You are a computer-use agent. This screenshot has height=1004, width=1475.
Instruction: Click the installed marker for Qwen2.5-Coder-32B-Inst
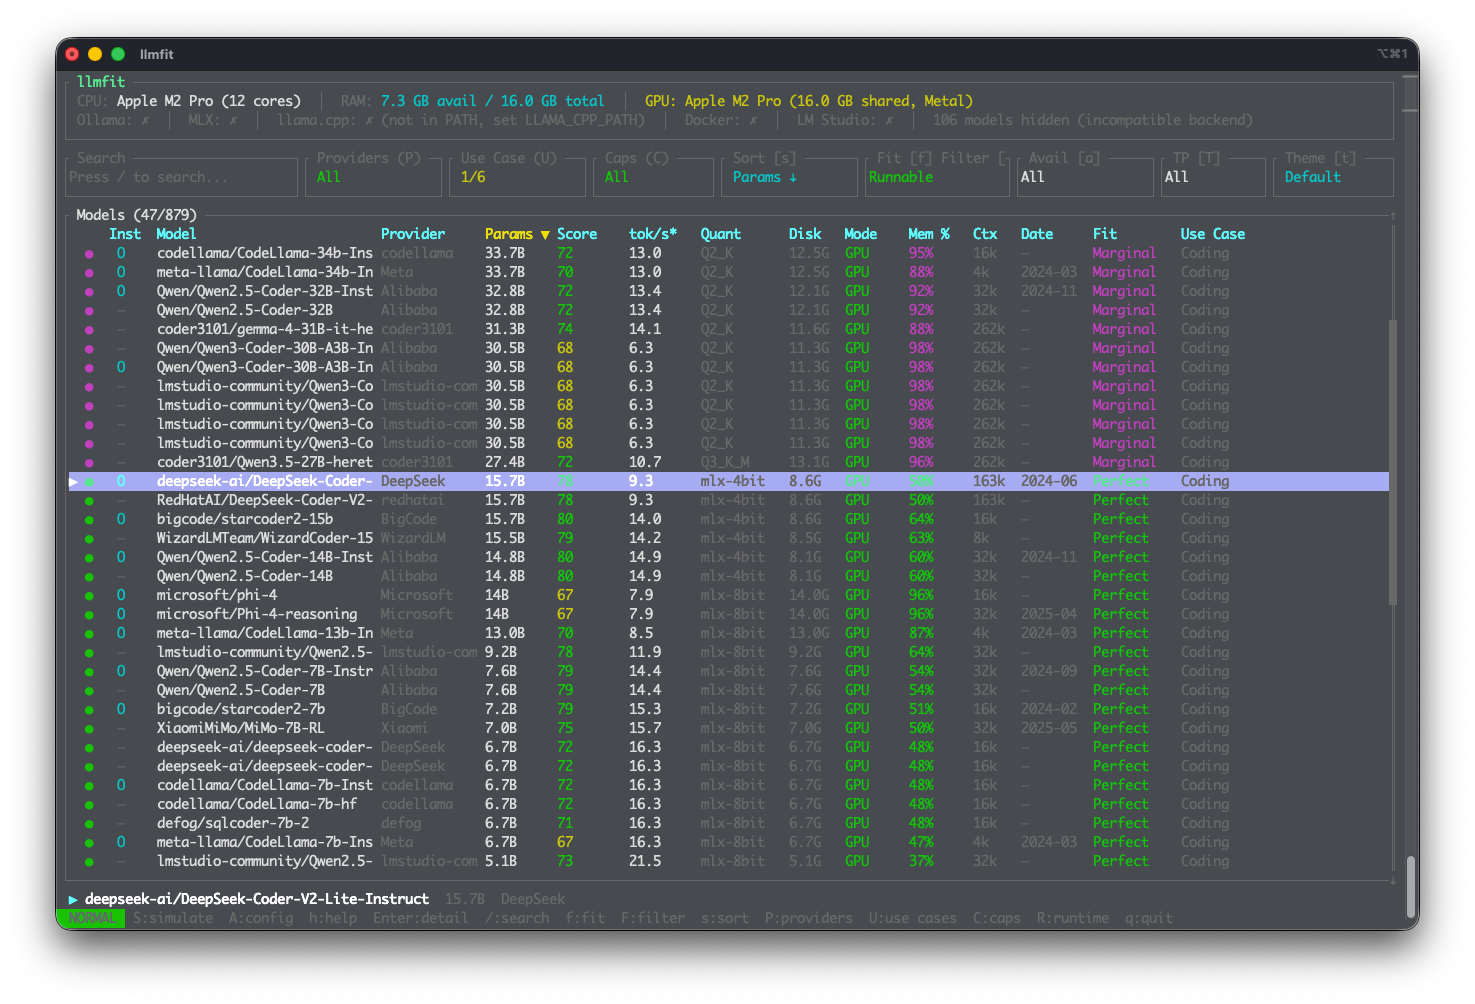point(121,292)
